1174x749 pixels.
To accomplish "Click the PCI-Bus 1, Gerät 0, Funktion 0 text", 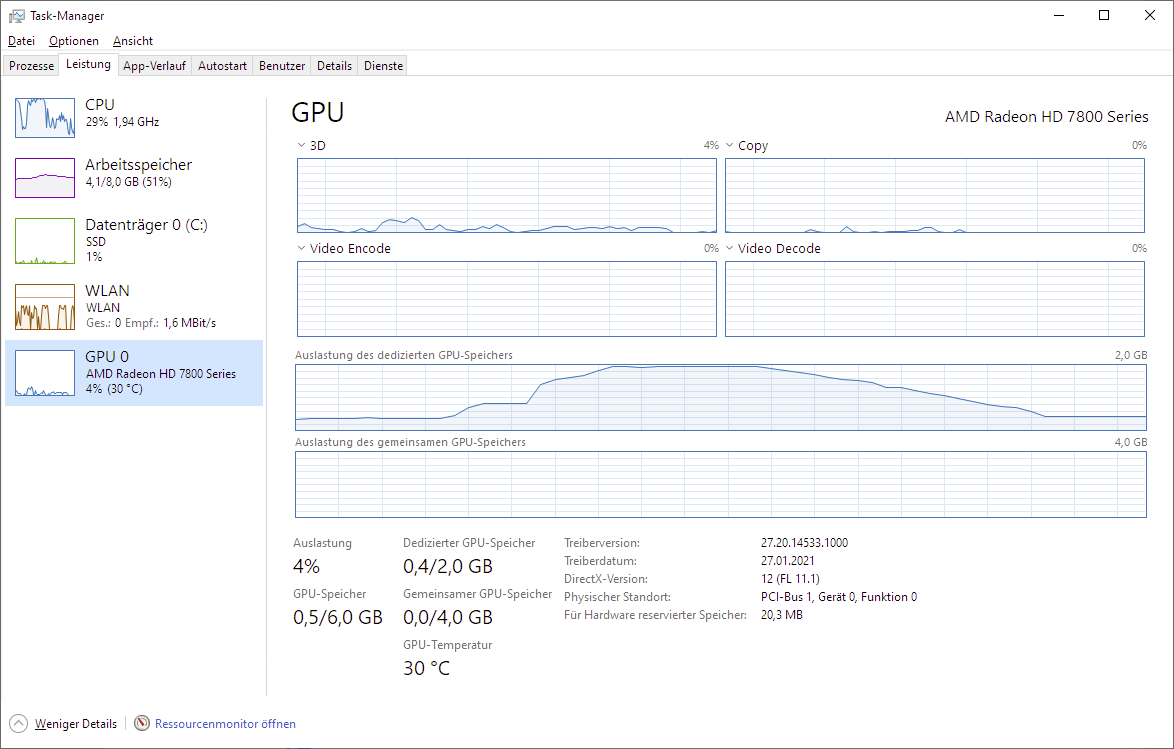I will click(839, 597).
